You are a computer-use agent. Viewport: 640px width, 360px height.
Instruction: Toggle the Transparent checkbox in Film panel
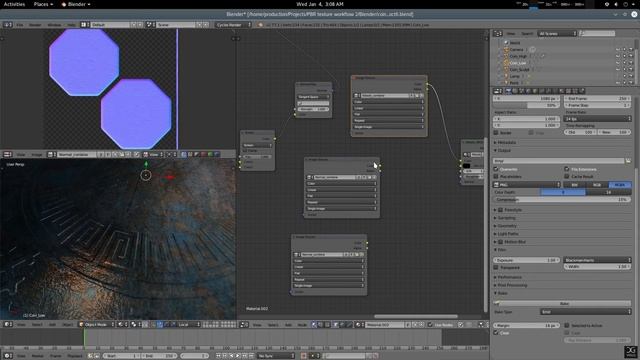coord(496,267)
